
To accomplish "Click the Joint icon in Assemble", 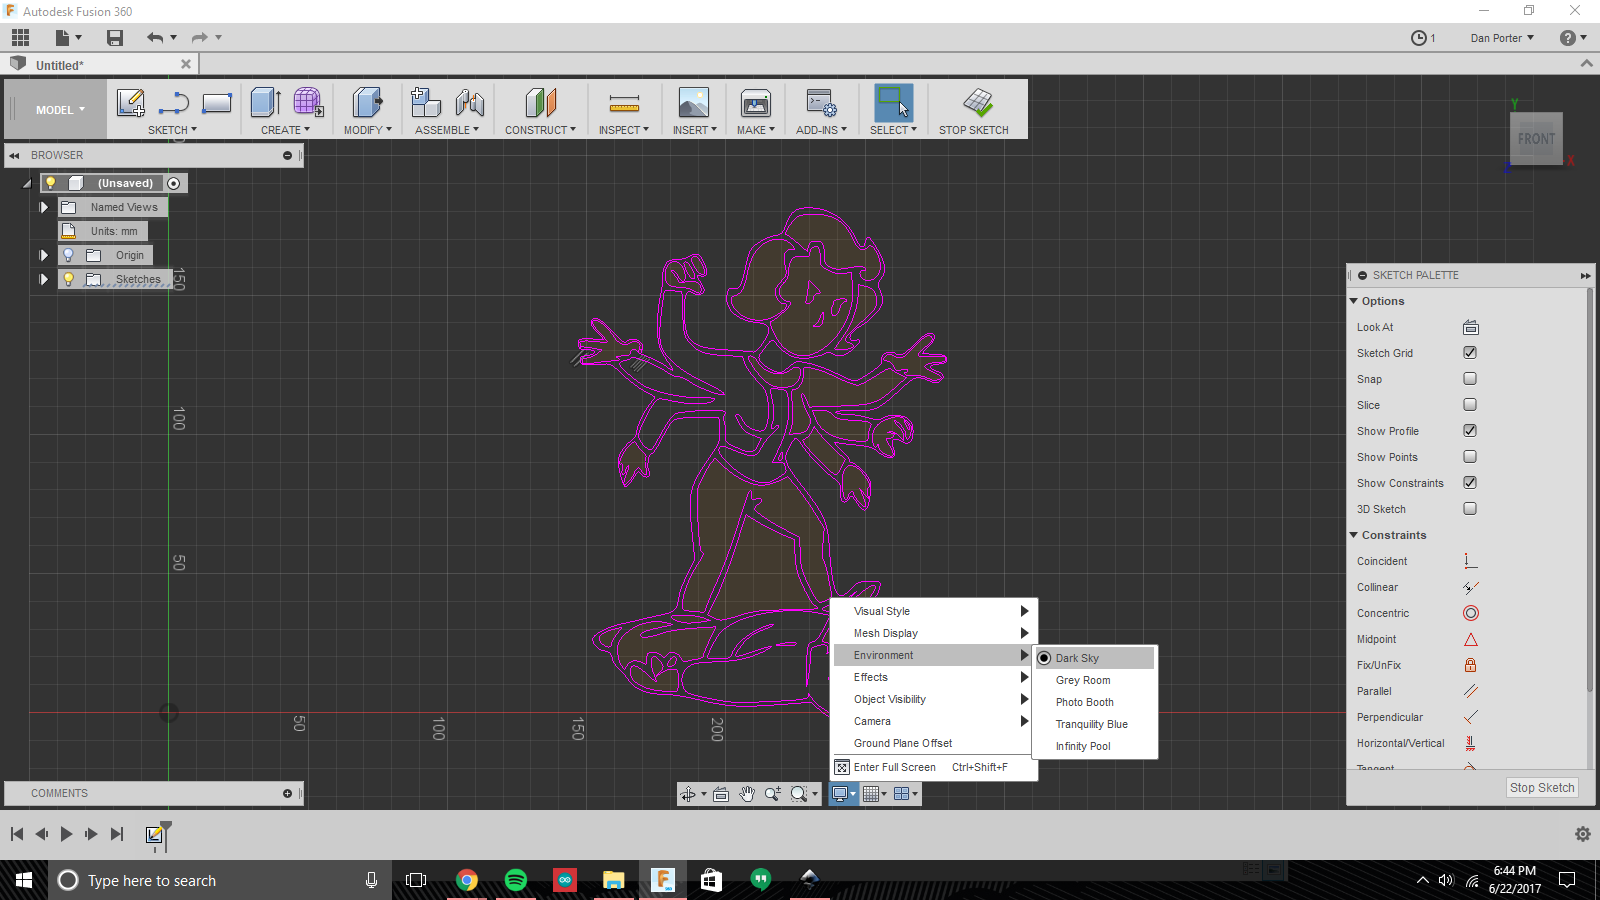I will [469, 102].
